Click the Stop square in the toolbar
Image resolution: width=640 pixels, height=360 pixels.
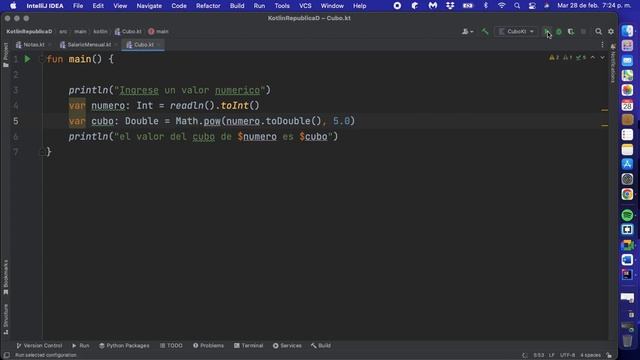click(x=583, y=31)
